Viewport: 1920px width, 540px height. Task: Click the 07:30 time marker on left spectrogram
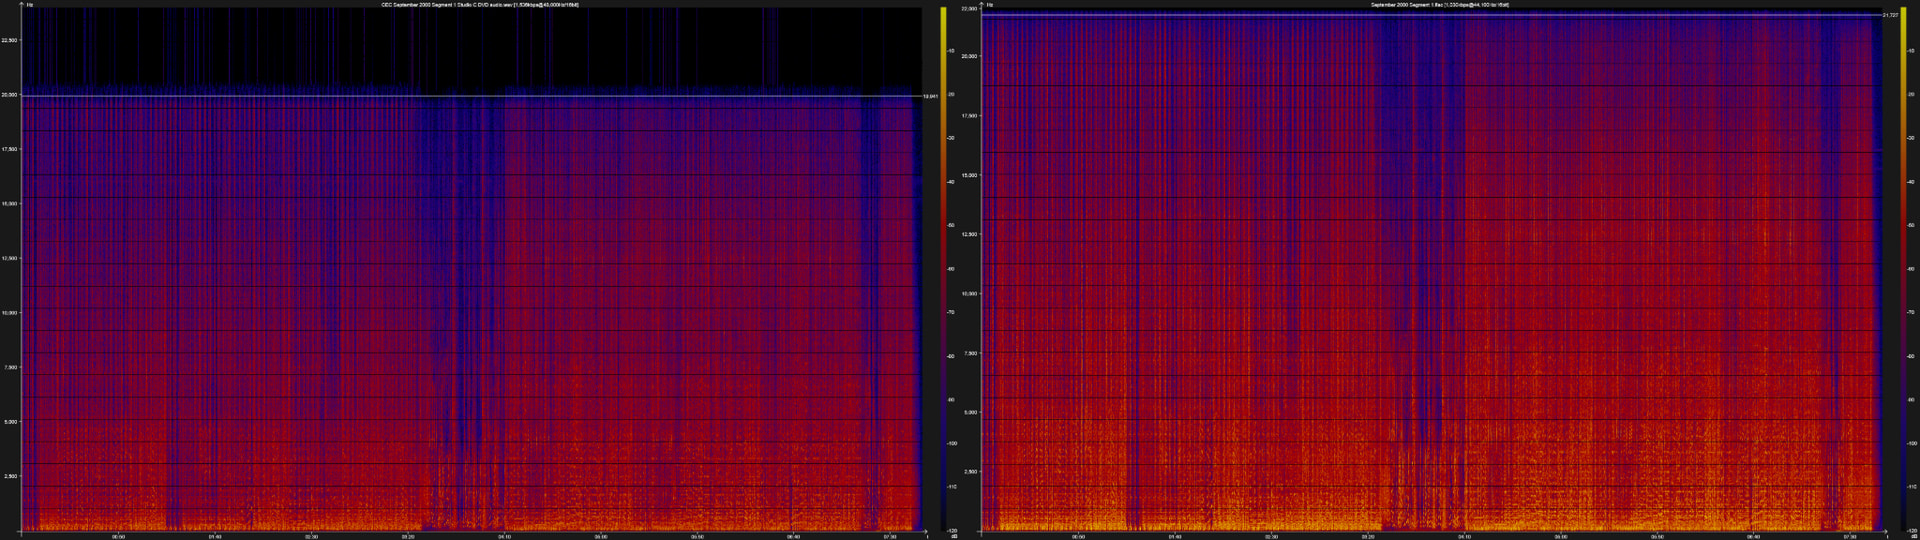click(x=890, y=536)
